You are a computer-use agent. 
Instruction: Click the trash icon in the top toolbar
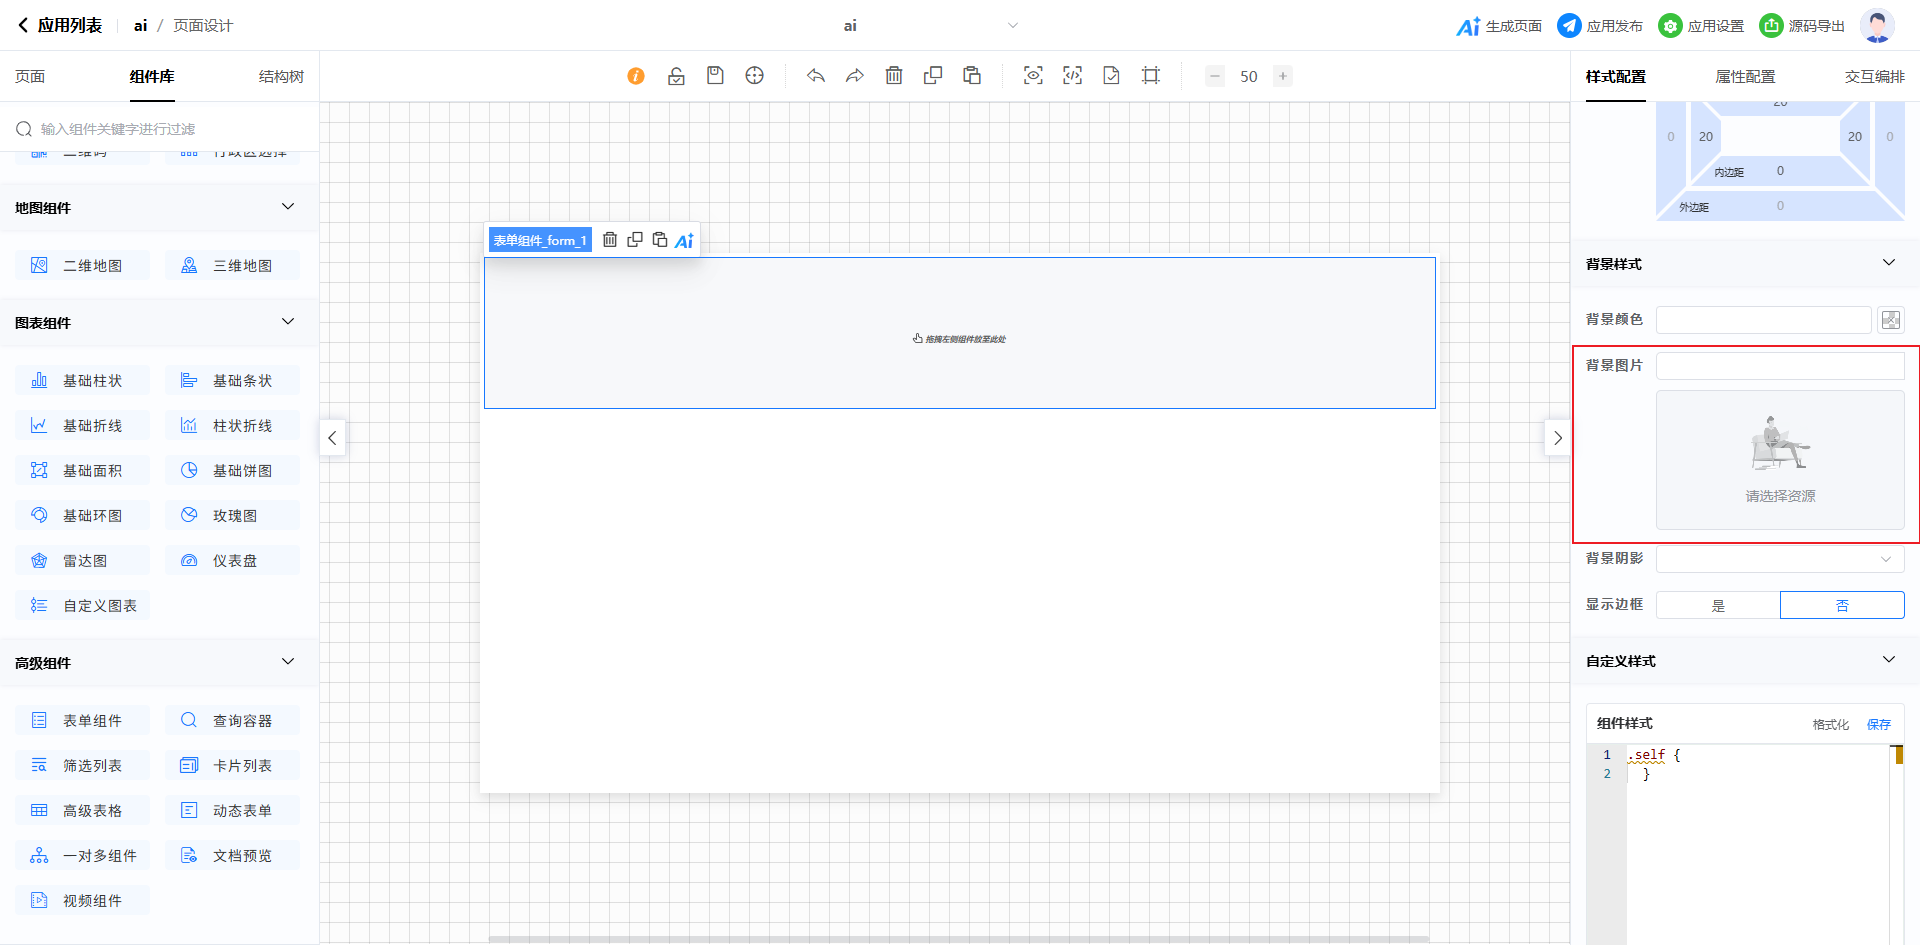click(894, 76)
